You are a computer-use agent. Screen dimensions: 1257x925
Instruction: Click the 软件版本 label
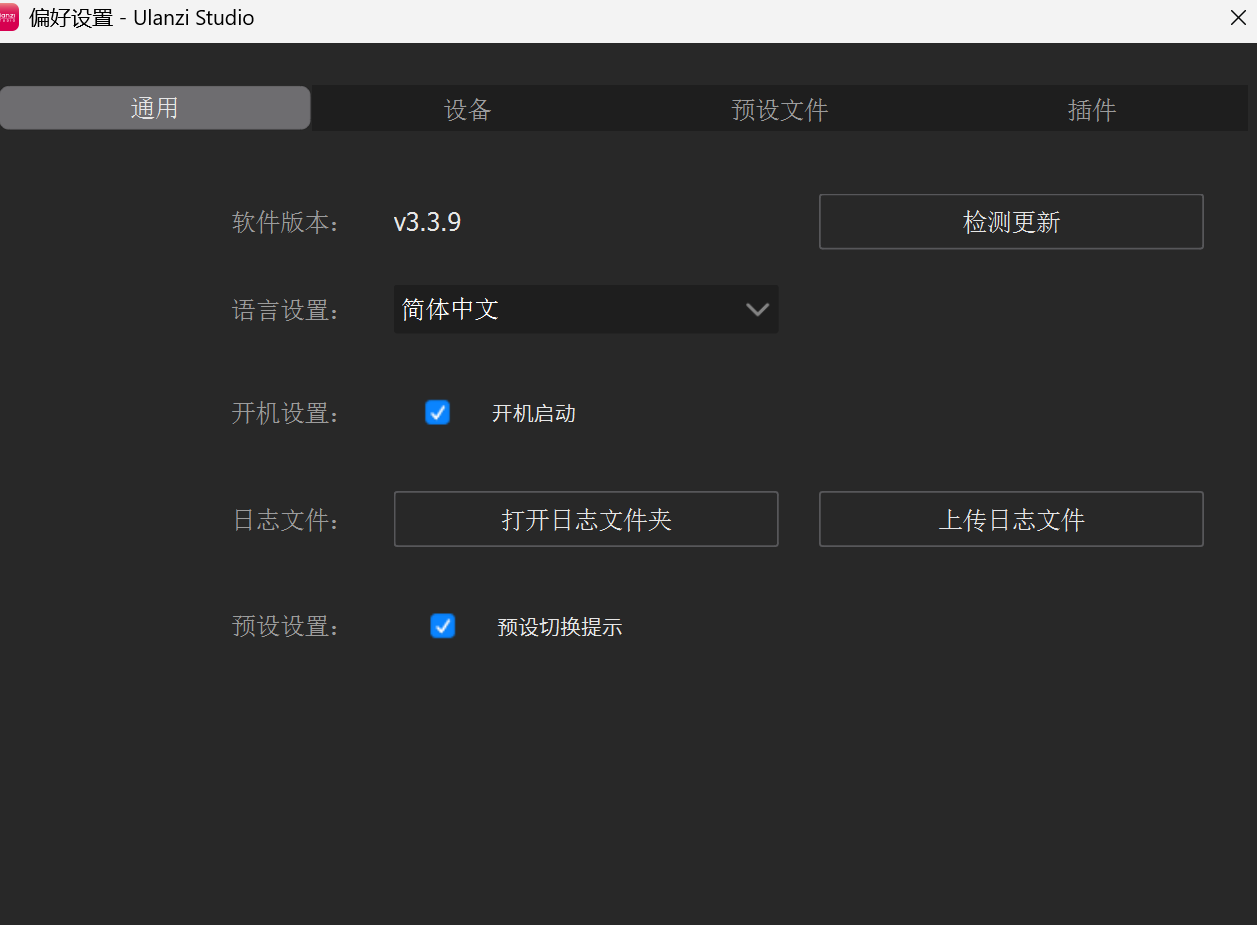(286, 222)
